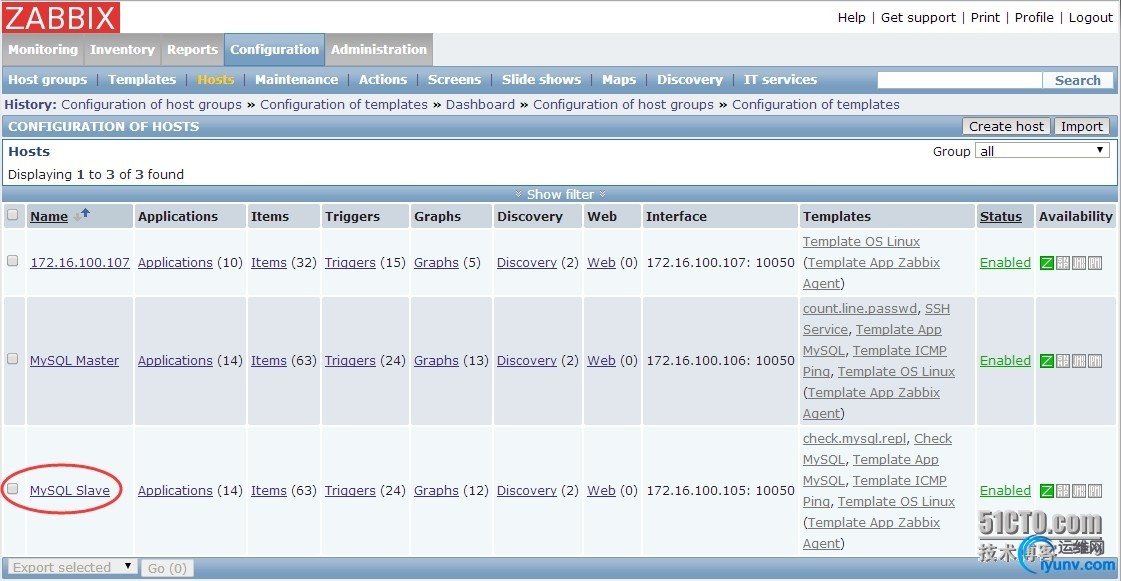Tick checkbox for MySQL Slave host
Viewport: 1121px width, 581px height.
12,489
